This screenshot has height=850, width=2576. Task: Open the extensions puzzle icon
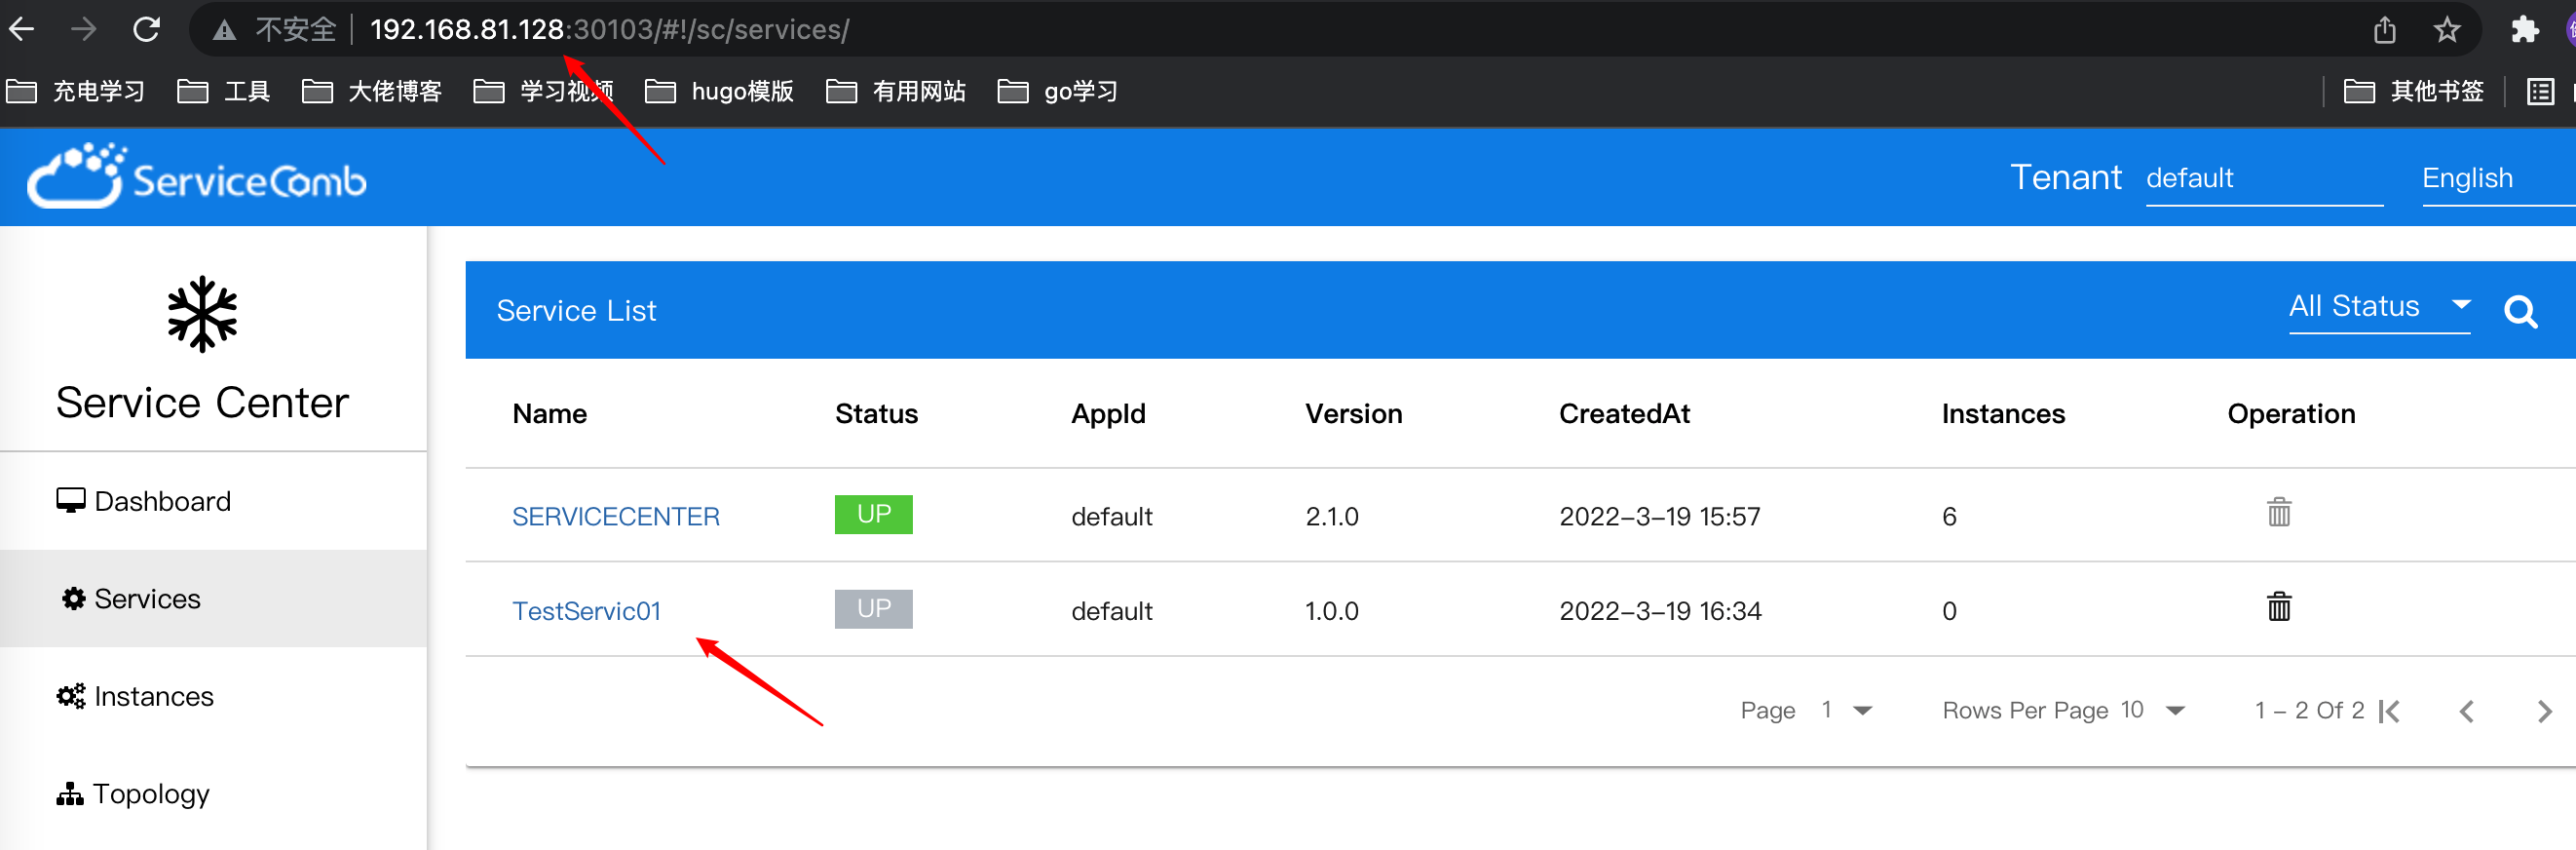[x=2525, y=30]
